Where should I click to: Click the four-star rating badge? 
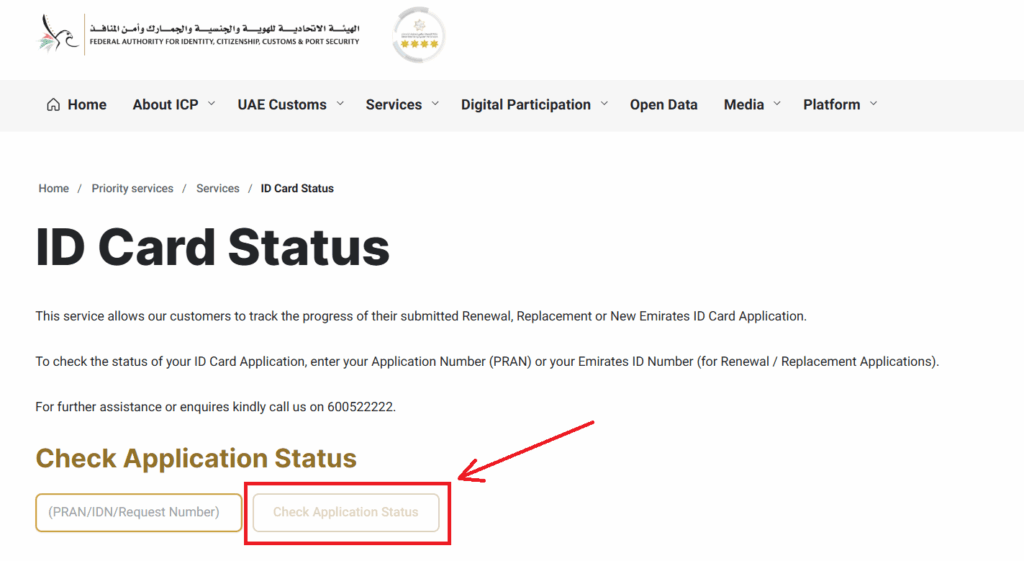click(x=419, y=35)
